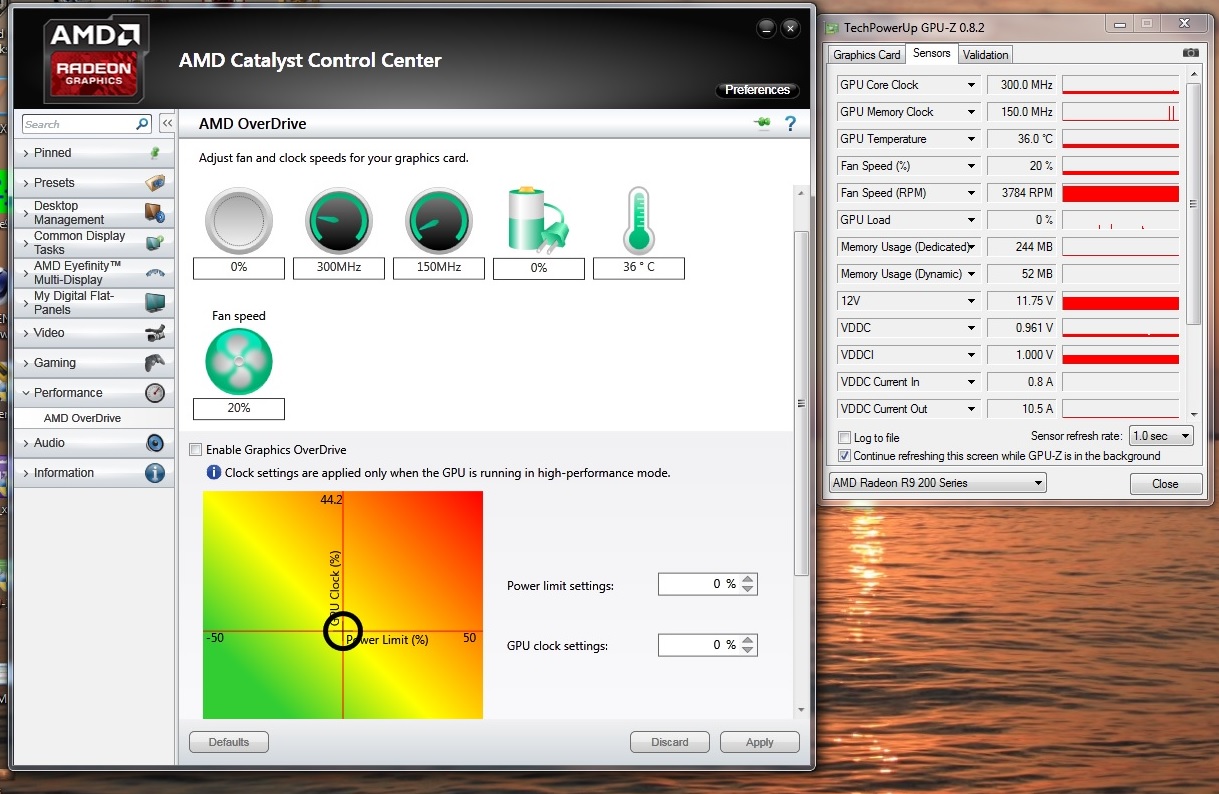Click the Video camera icon
Image resolution: width=1219 pixels, height=794 pixels.
tap(154, 333)
